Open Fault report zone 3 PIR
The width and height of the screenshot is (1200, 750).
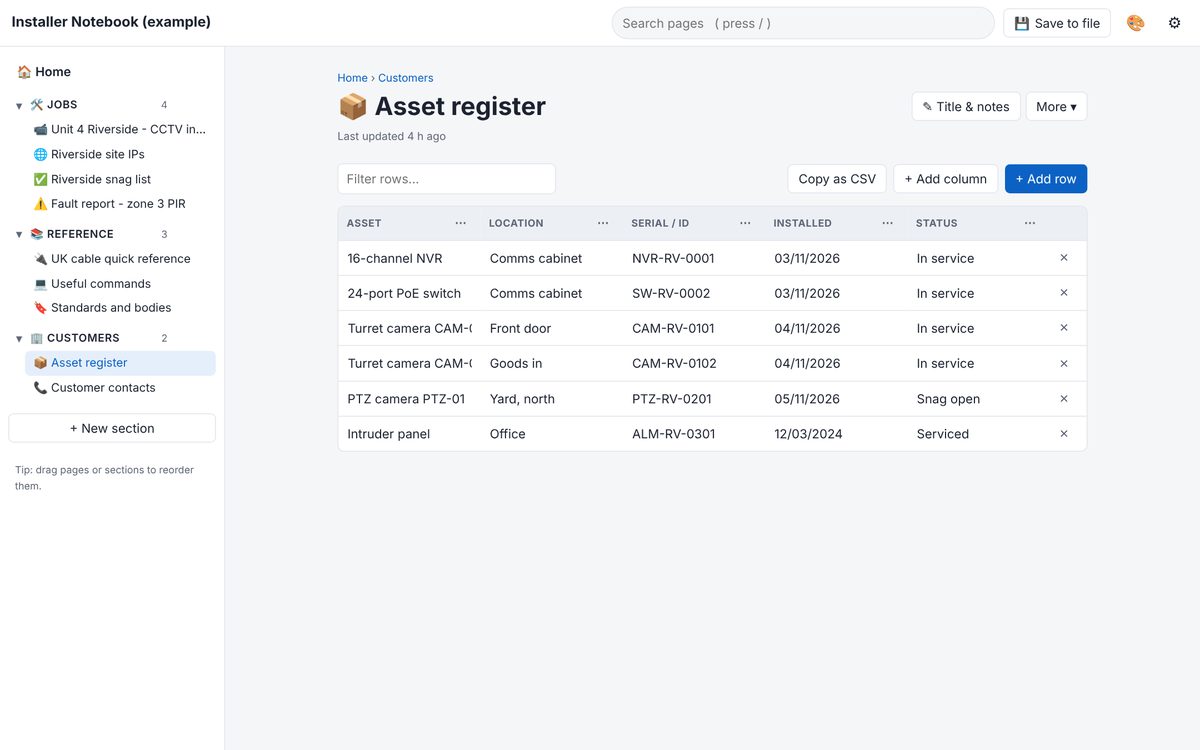click(x=120, y=204)
